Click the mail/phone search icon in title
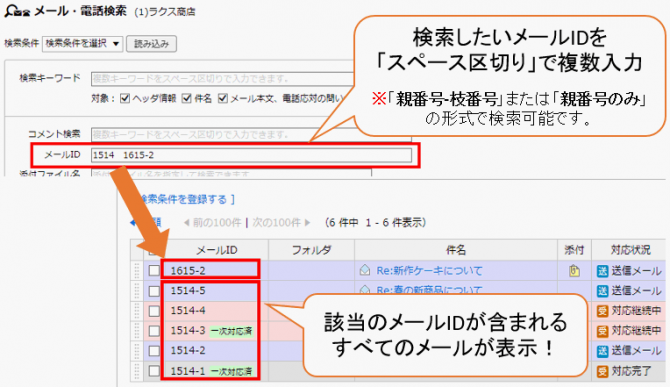 17,11
